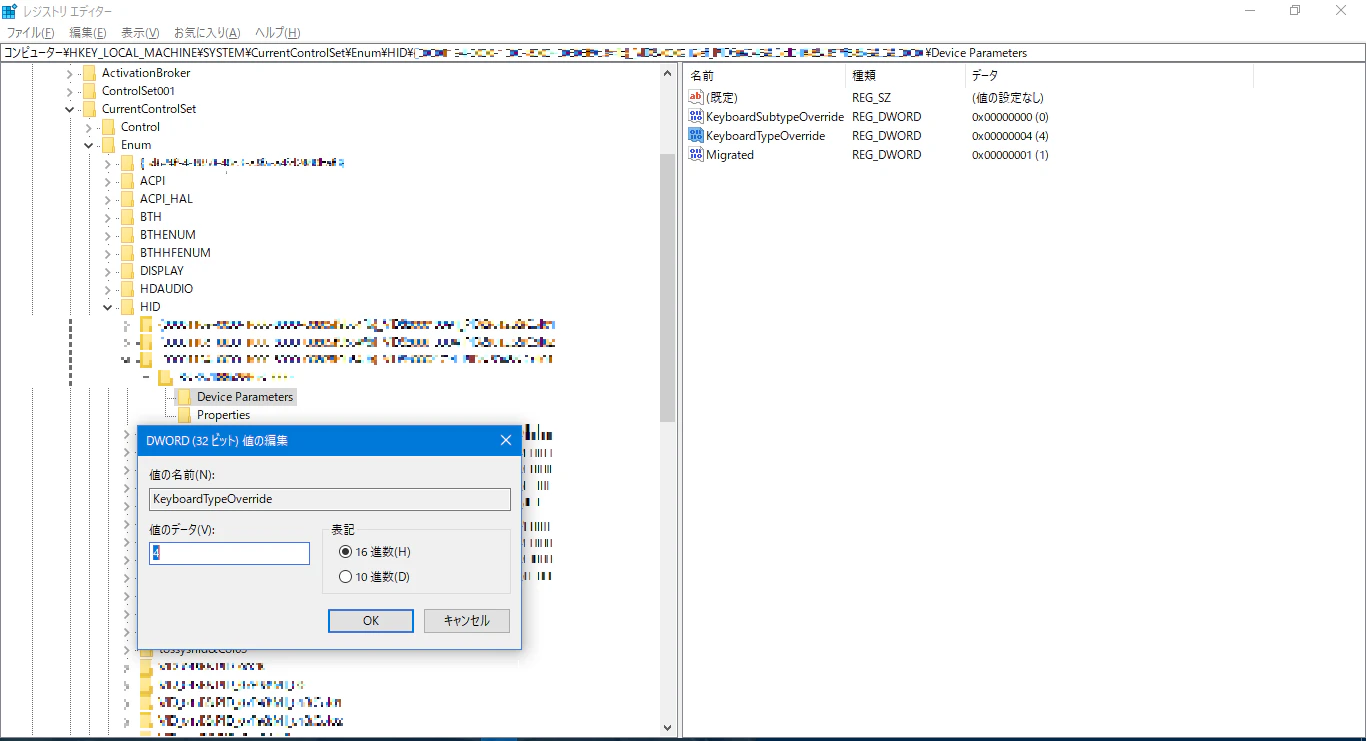The image size is (1366, 741).
Task: Expand the ActivationBroker key
Action: coord(69,73)
